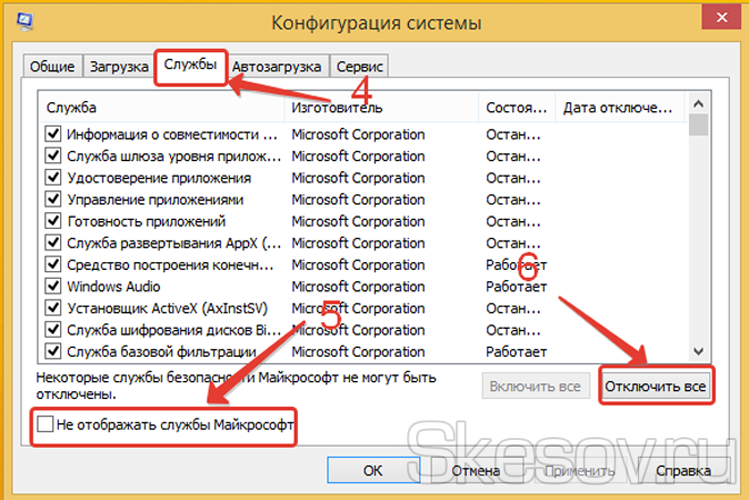Enable Не отображать службы Майкрософт checkbox
This screenshot has height=500, width=749.
pos(44,425)
